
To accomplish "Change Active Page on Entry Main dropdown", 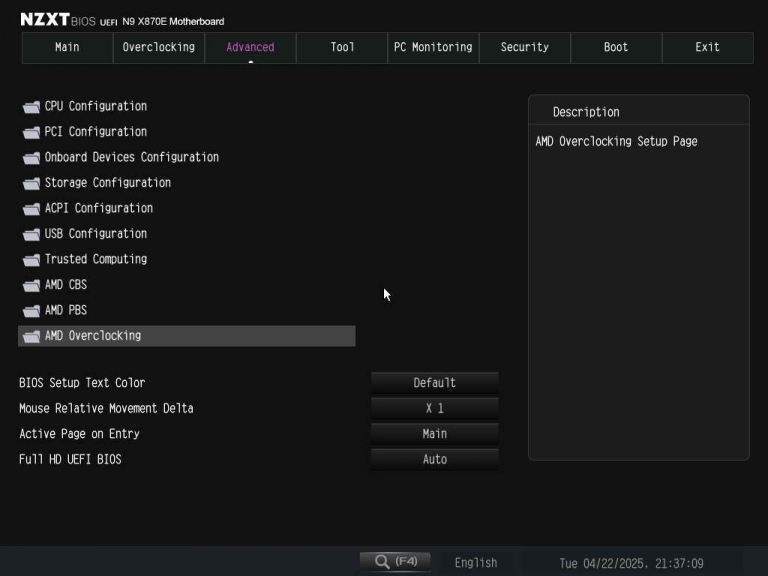I will point(434,433).
